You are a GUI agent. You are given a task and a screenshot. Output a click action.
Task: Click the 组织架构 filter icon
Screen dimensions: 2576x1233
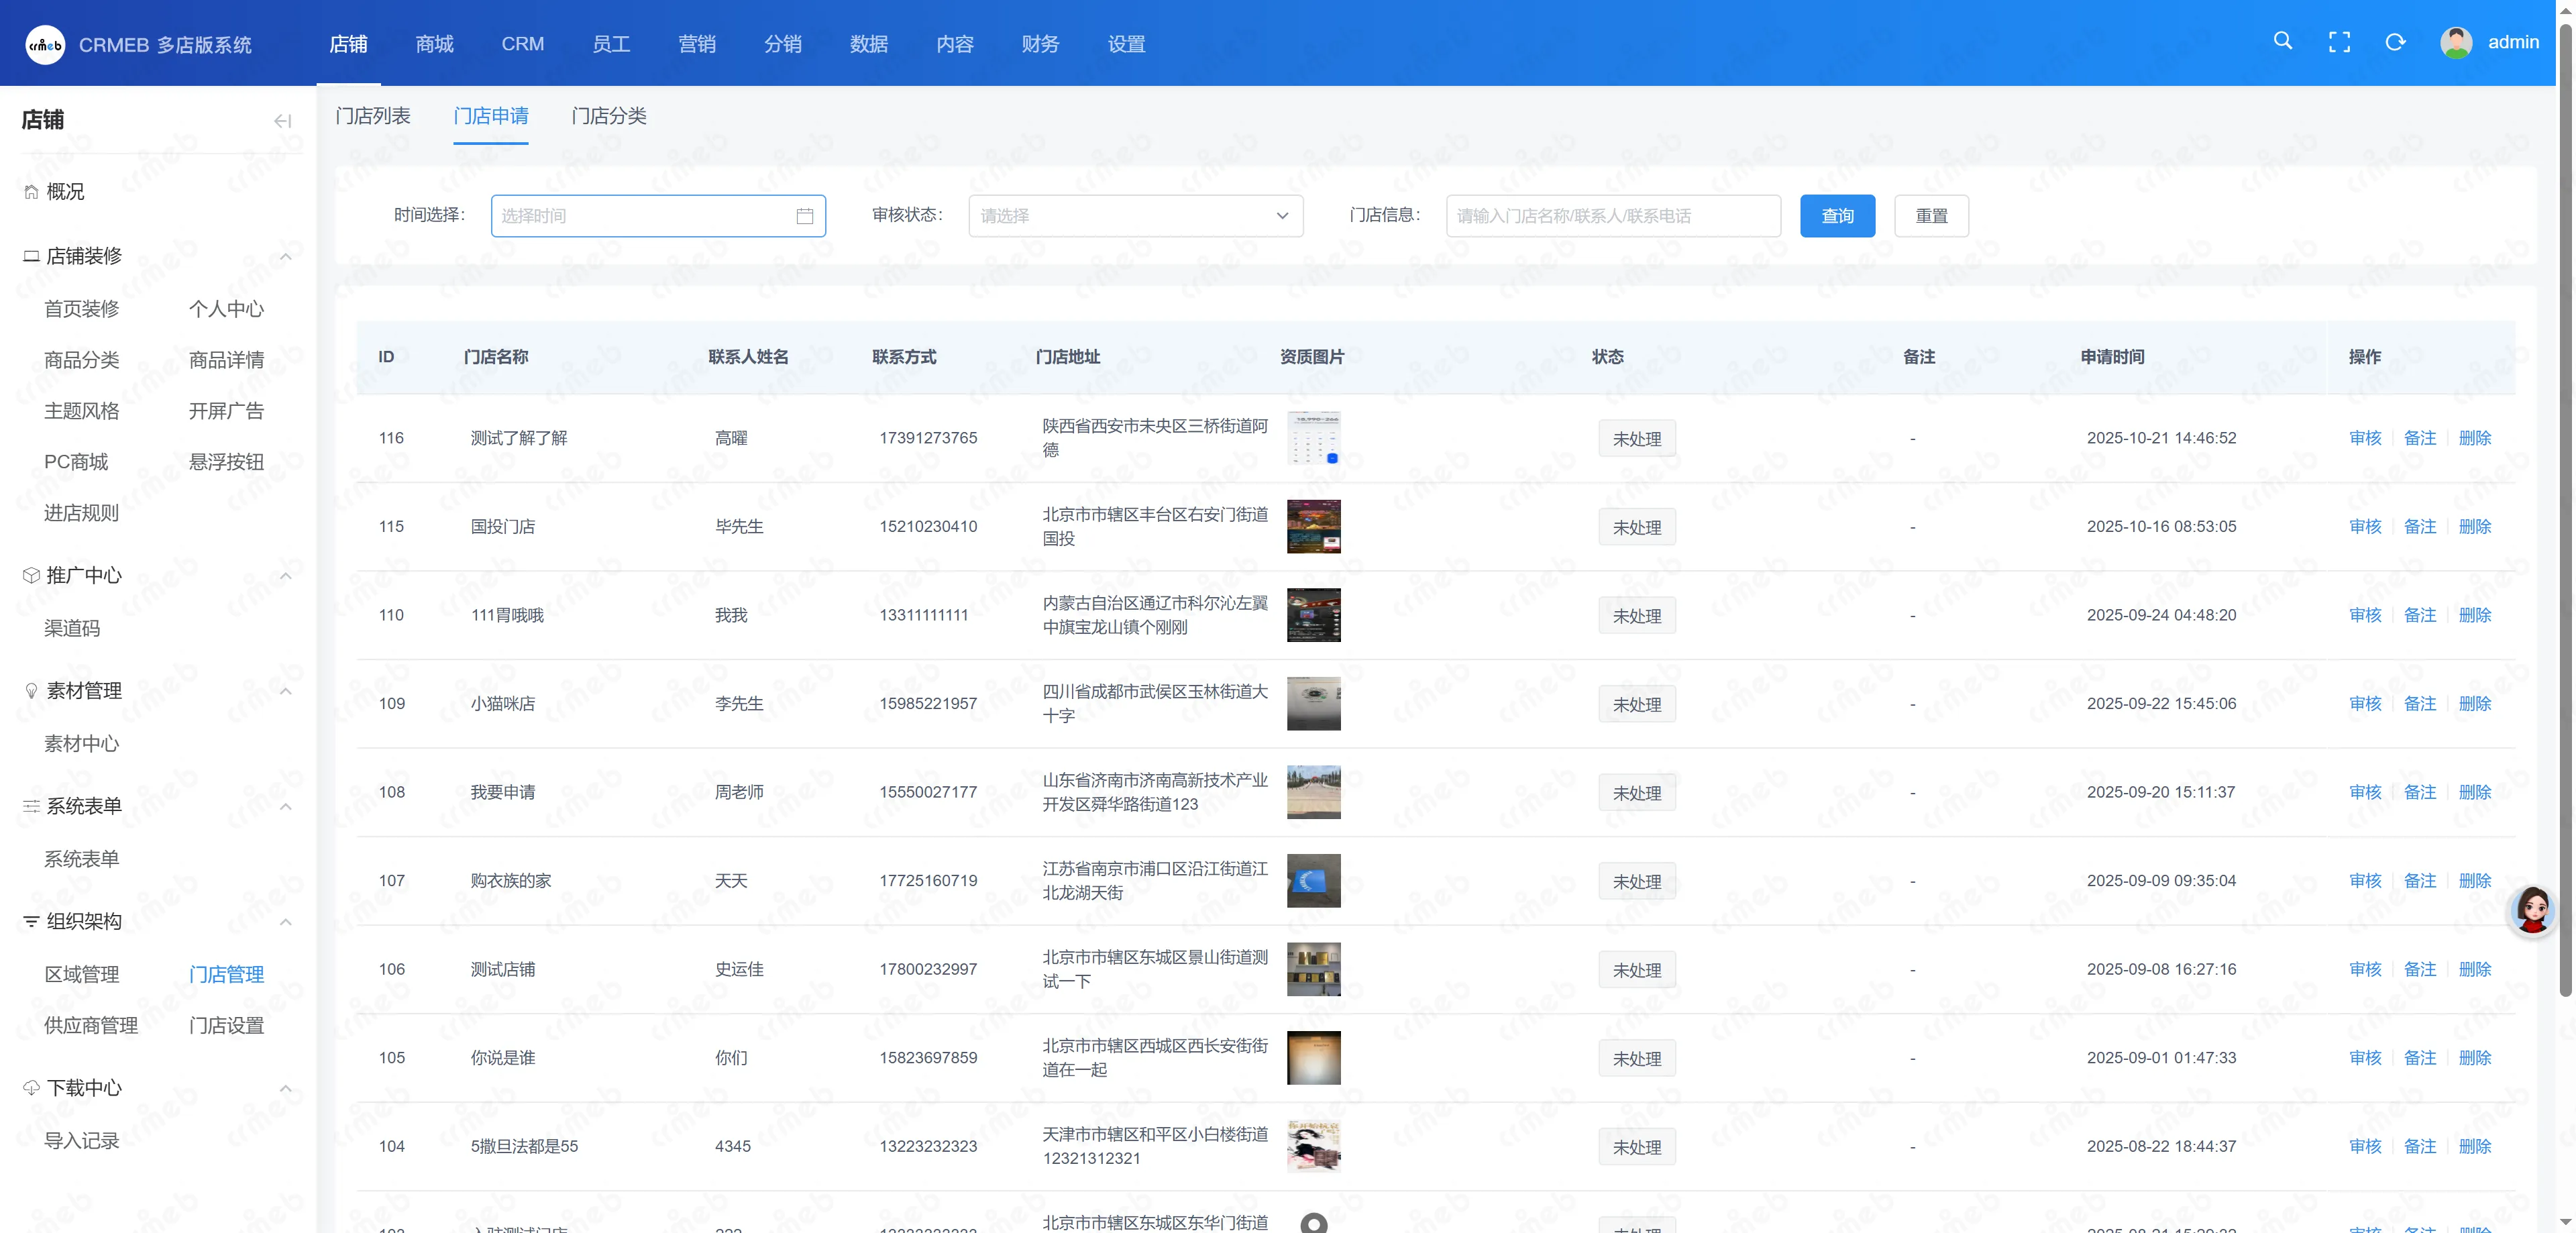(x=31, y=921)
